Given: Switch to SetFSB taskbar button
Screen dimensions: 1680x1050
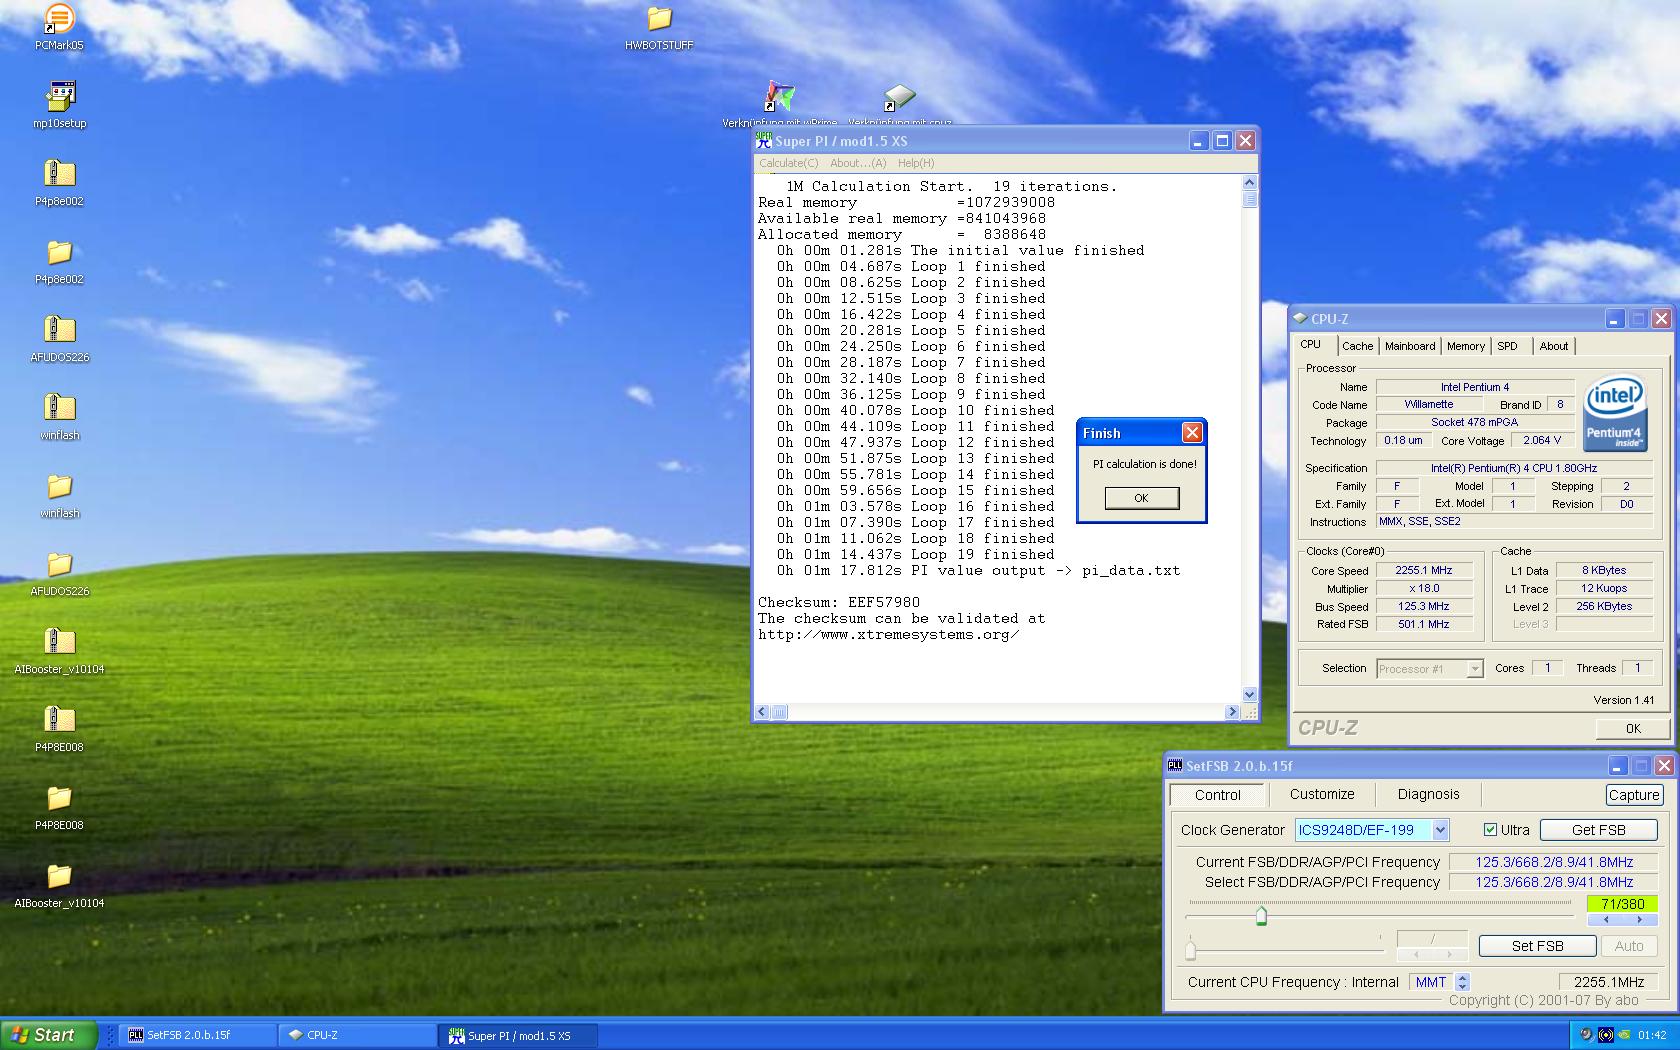Looking at the screenshot, I should tap(197, 1036).
